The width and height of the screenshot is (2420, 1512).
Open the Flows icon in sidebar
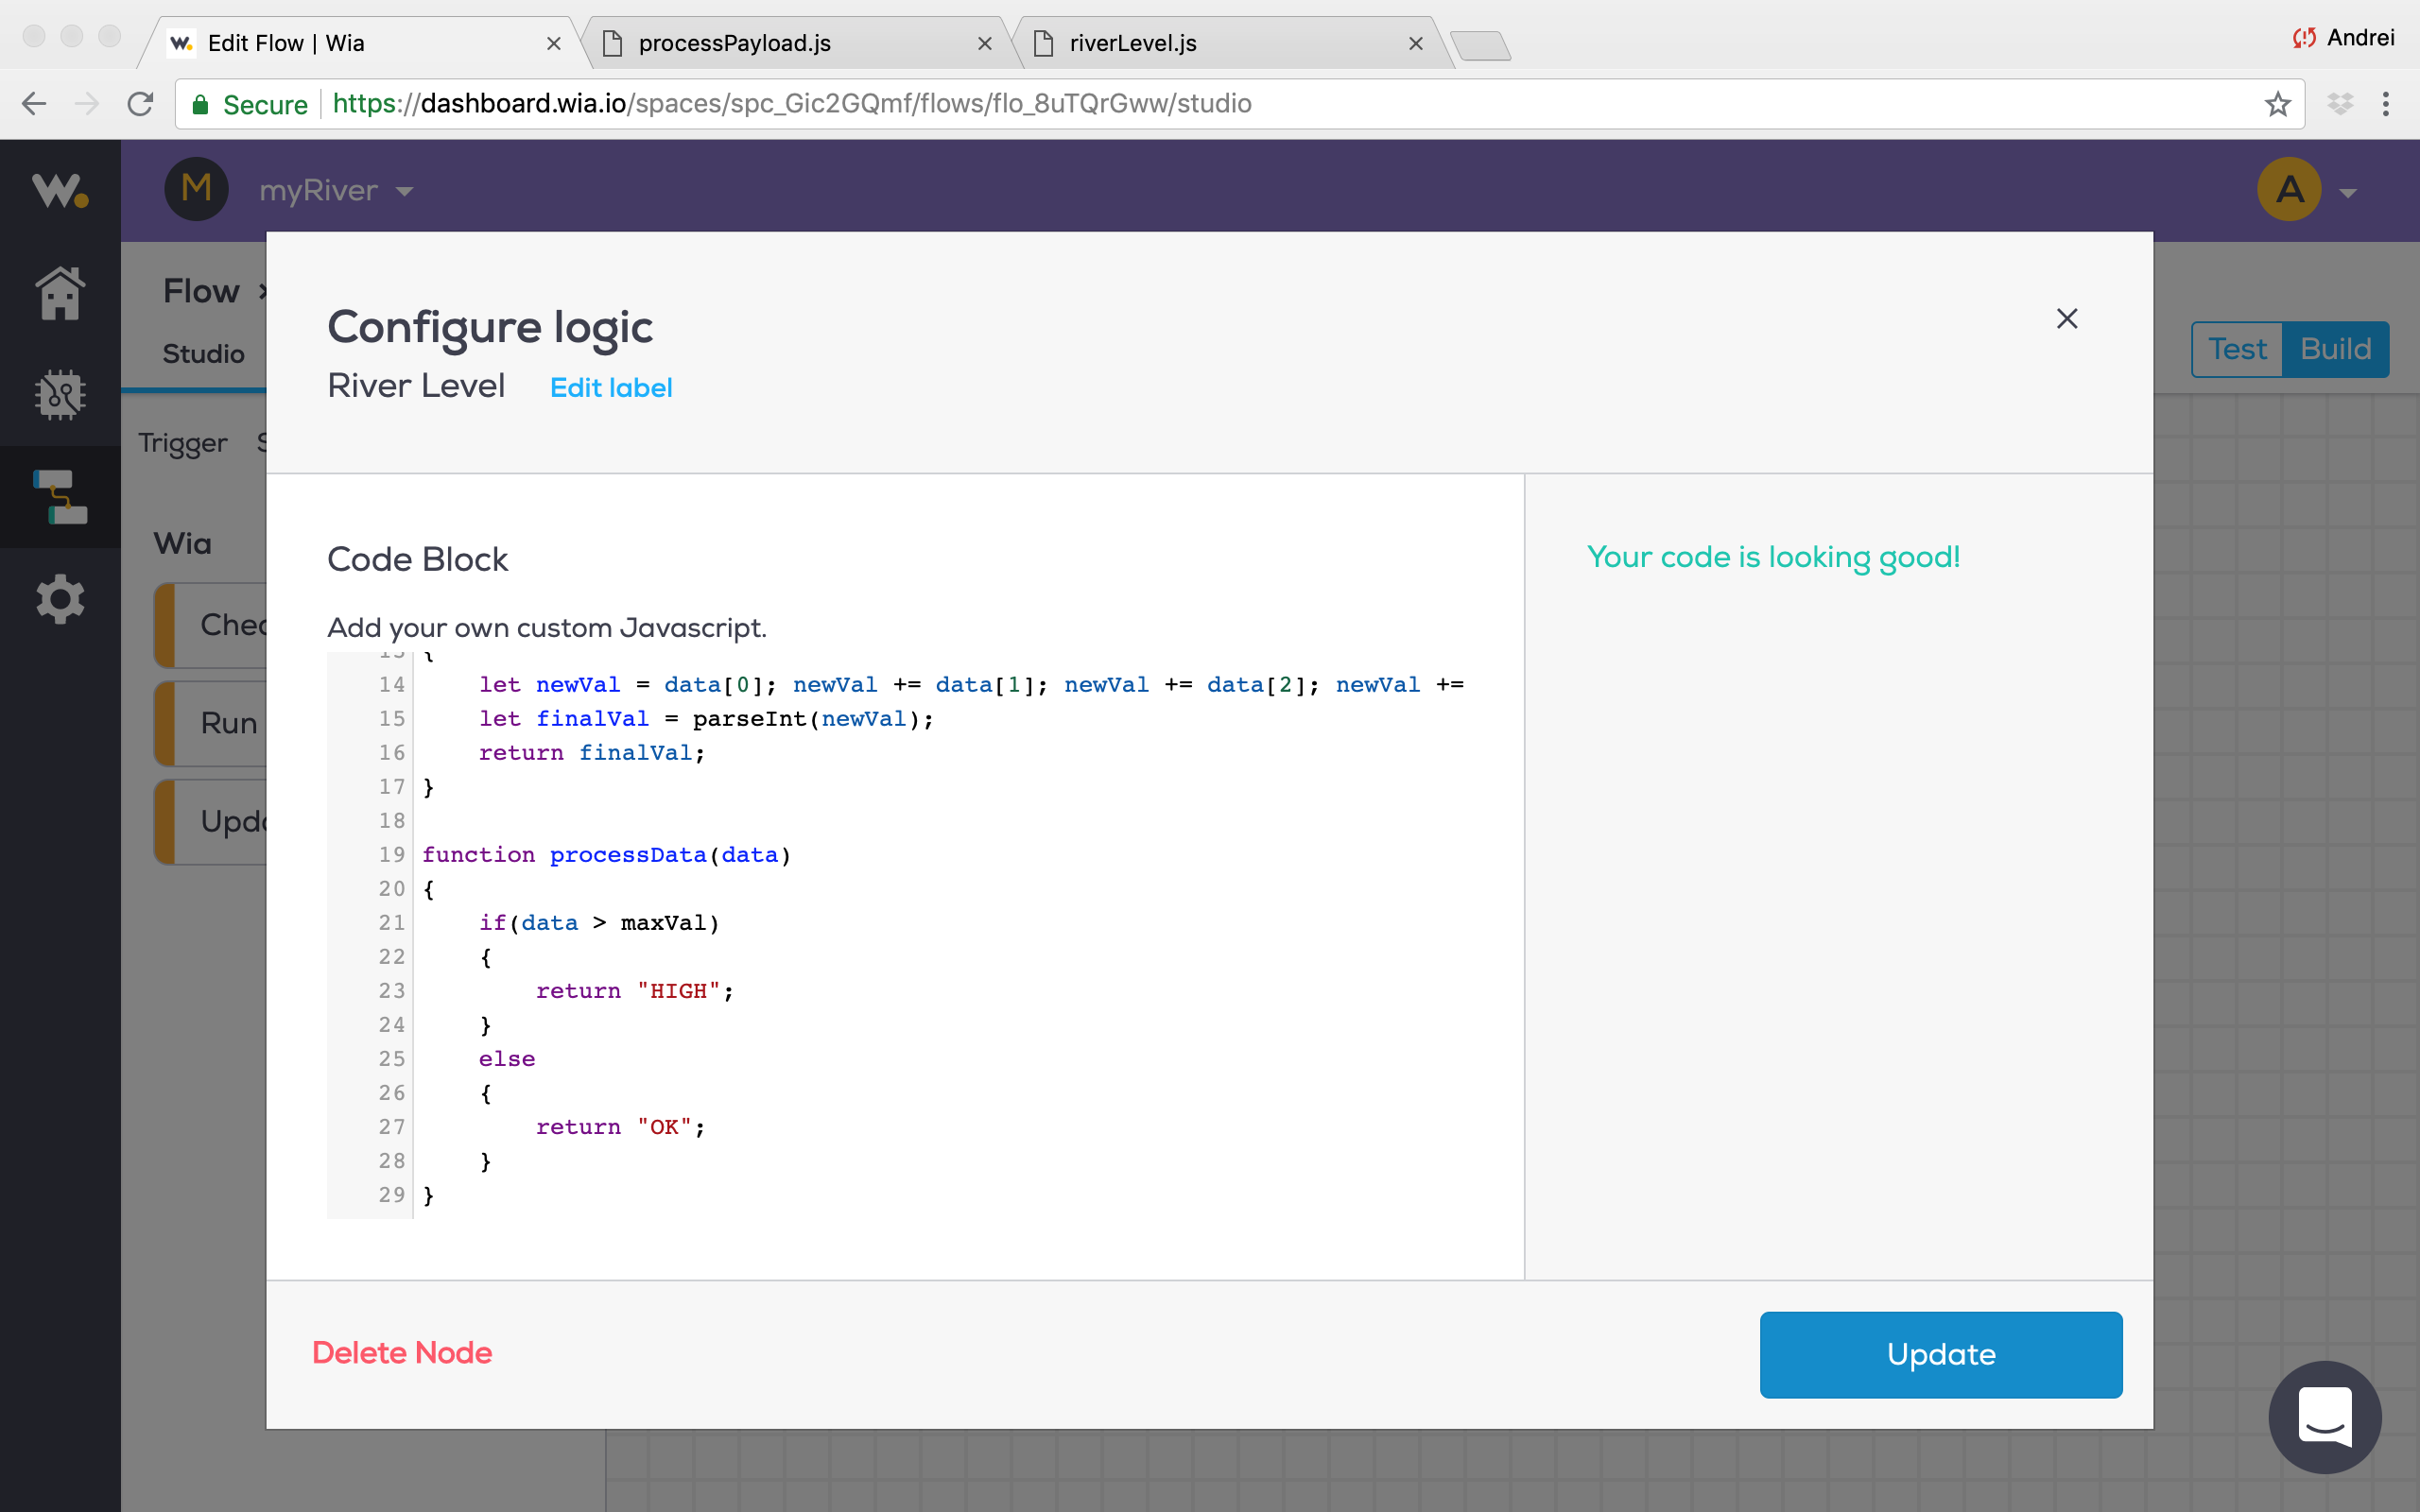[x=60, y=497]
